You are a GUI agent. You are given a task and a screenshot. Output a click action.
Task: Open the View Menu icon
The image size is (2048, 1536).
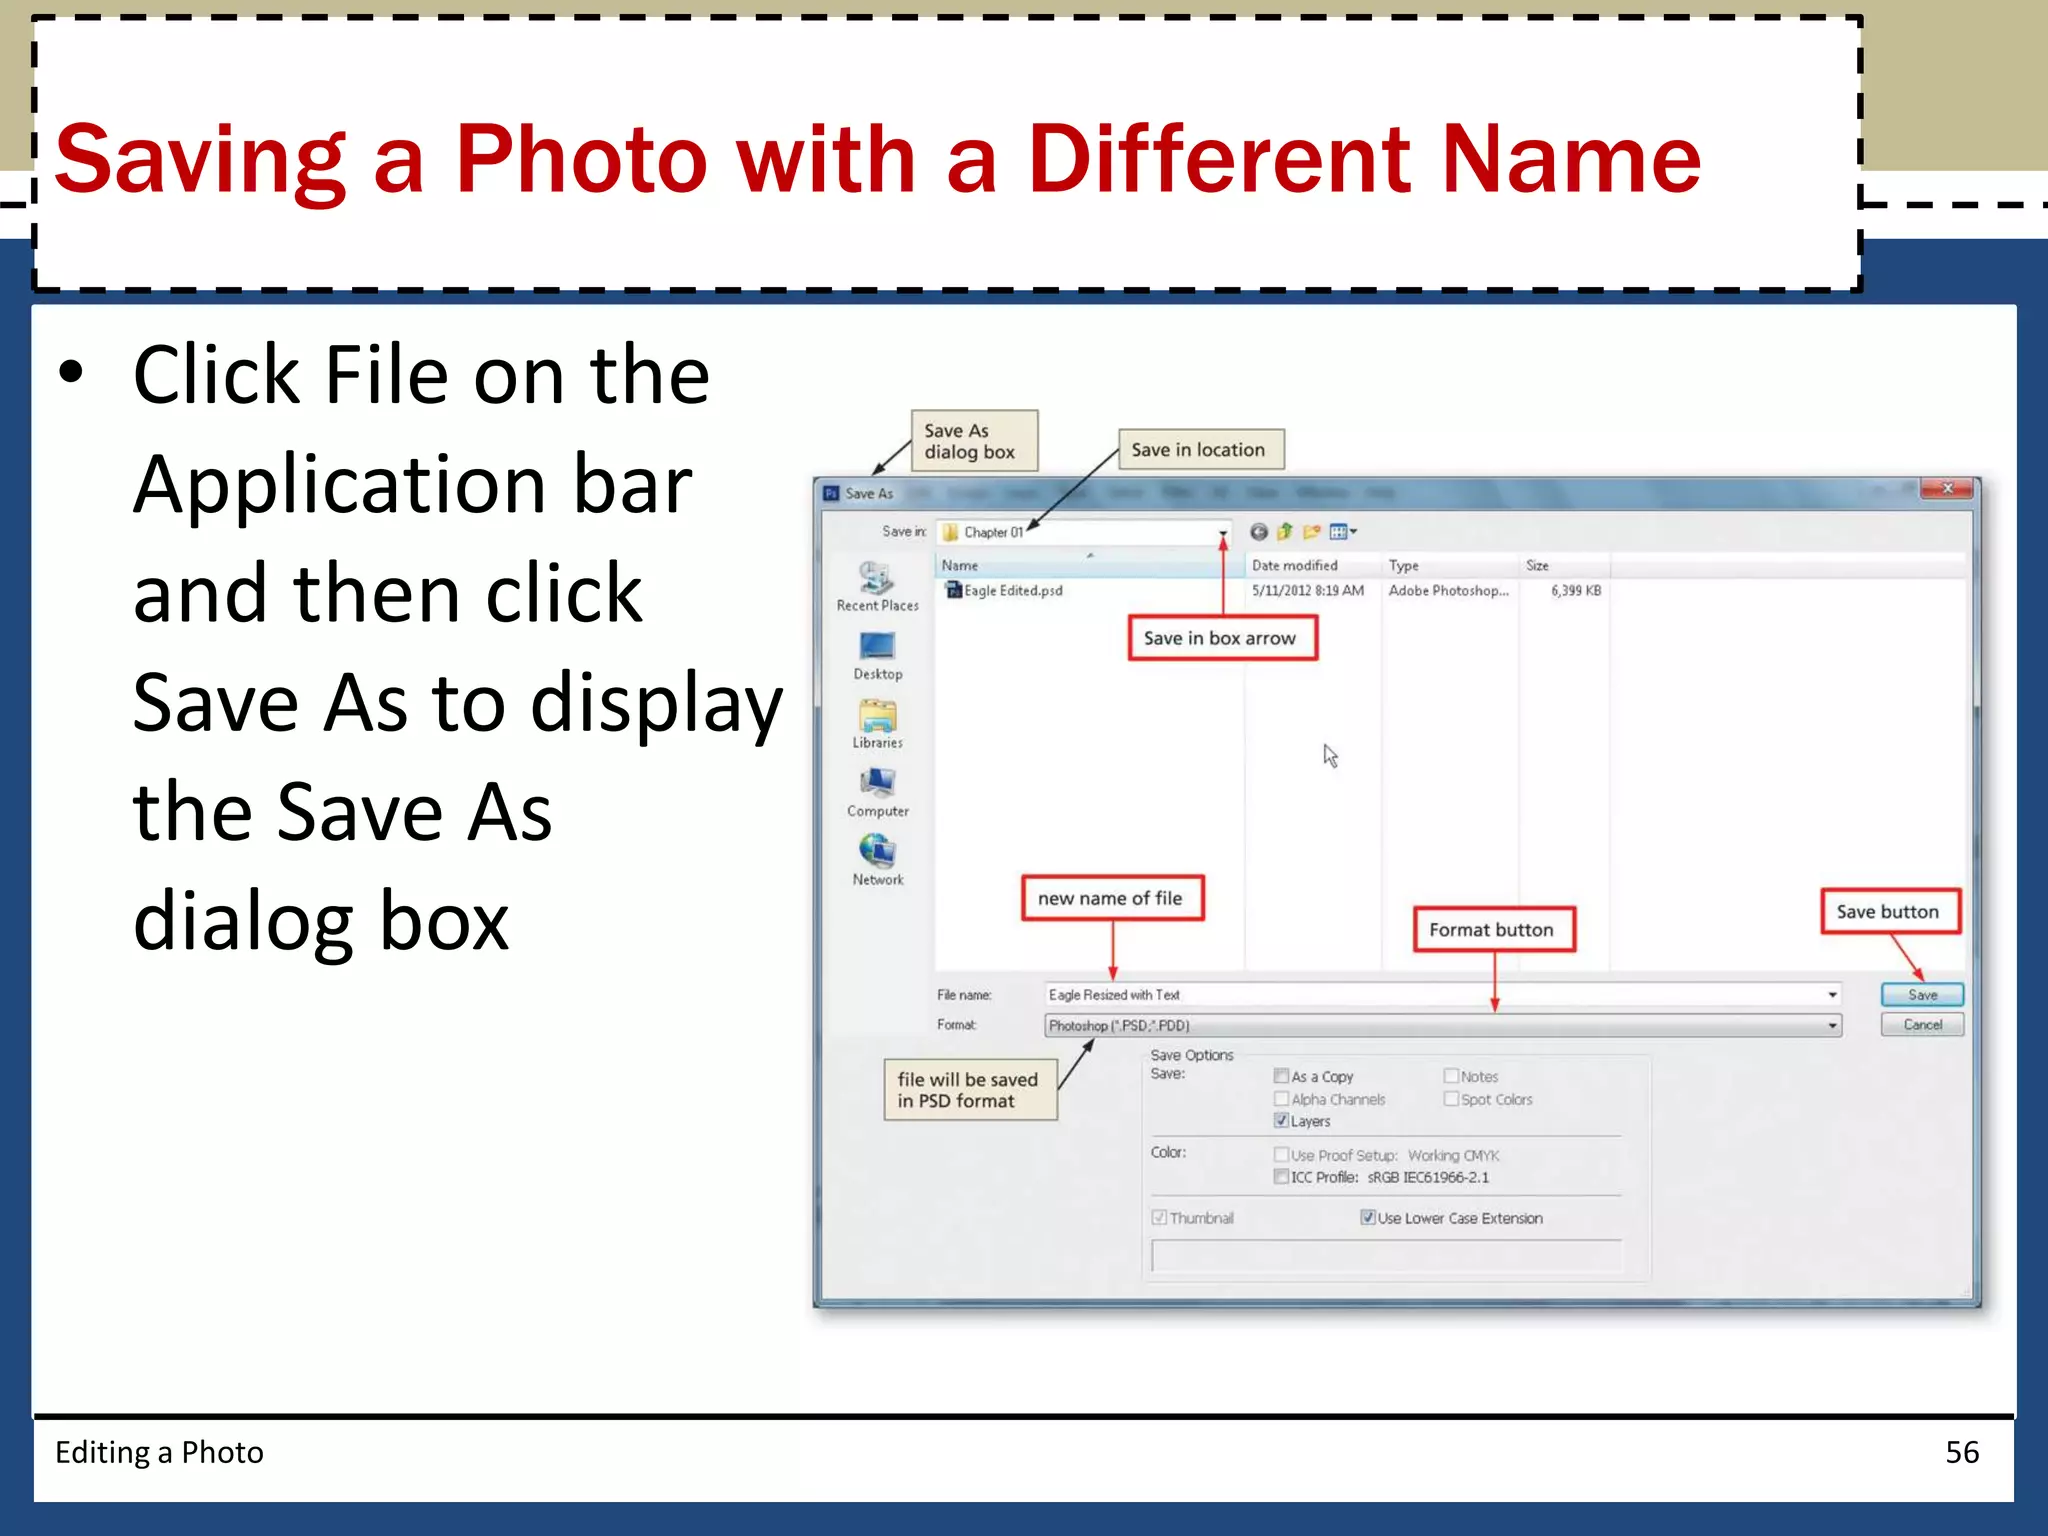click(x=1342, y=532)
